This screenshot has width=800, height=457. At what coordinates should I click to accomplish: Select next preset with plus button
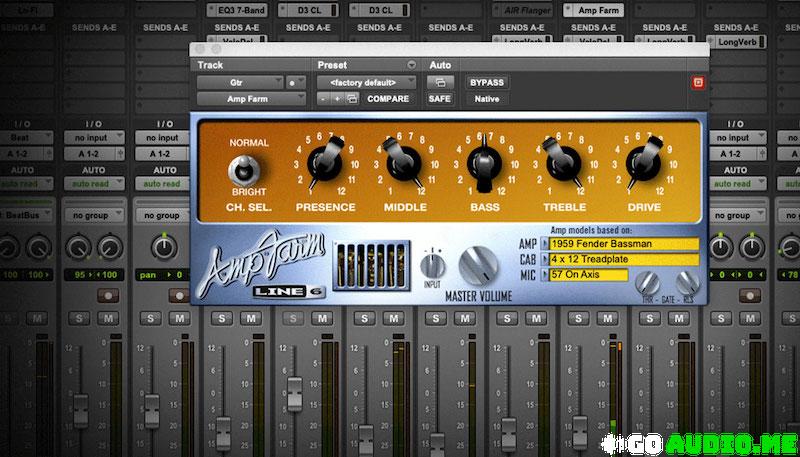(337, 99)
